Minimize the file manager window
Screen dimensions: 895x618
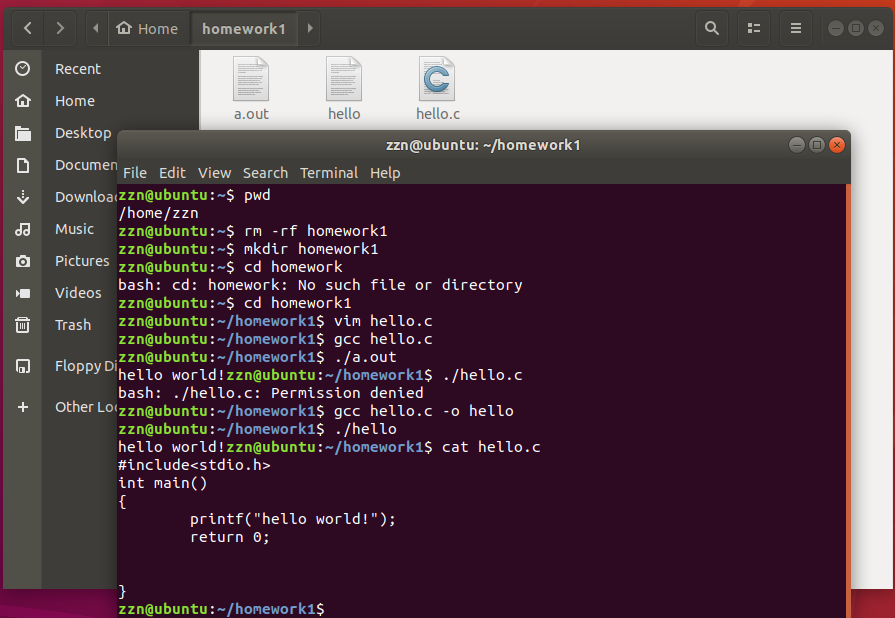(x=836, y=28)
